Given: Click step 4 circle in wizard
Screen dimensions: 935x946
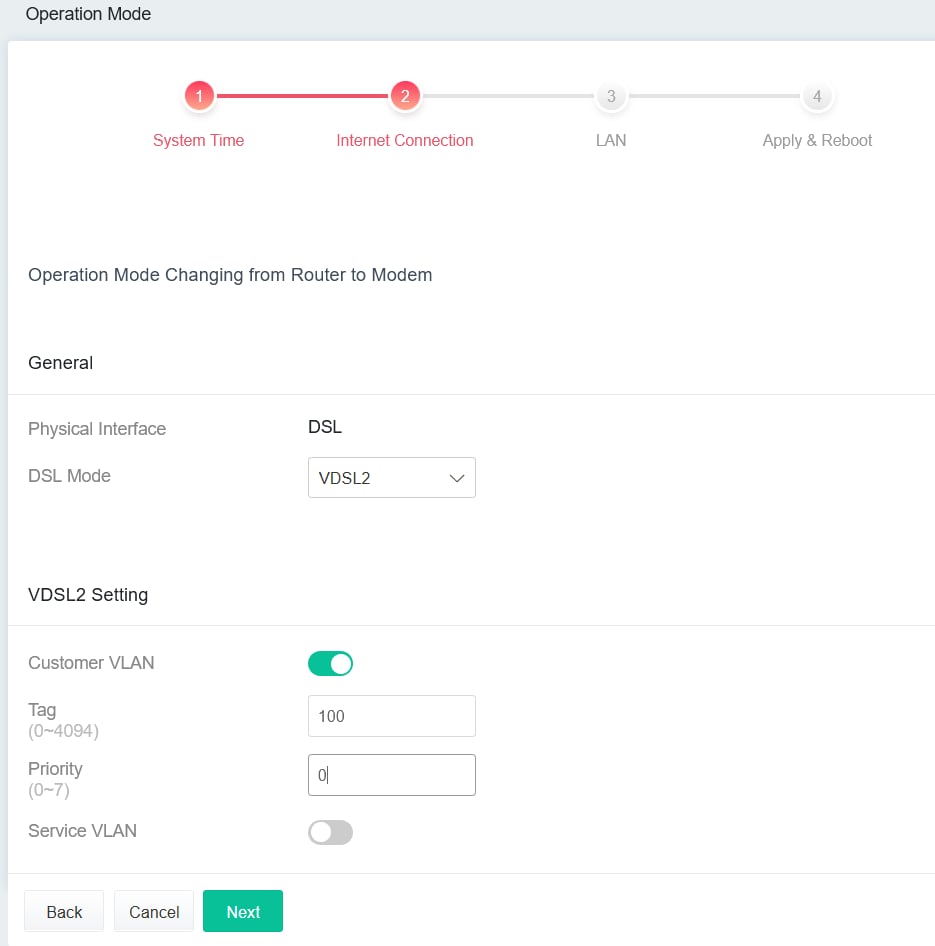Looking at the screenshot, I should click(817, 96).
